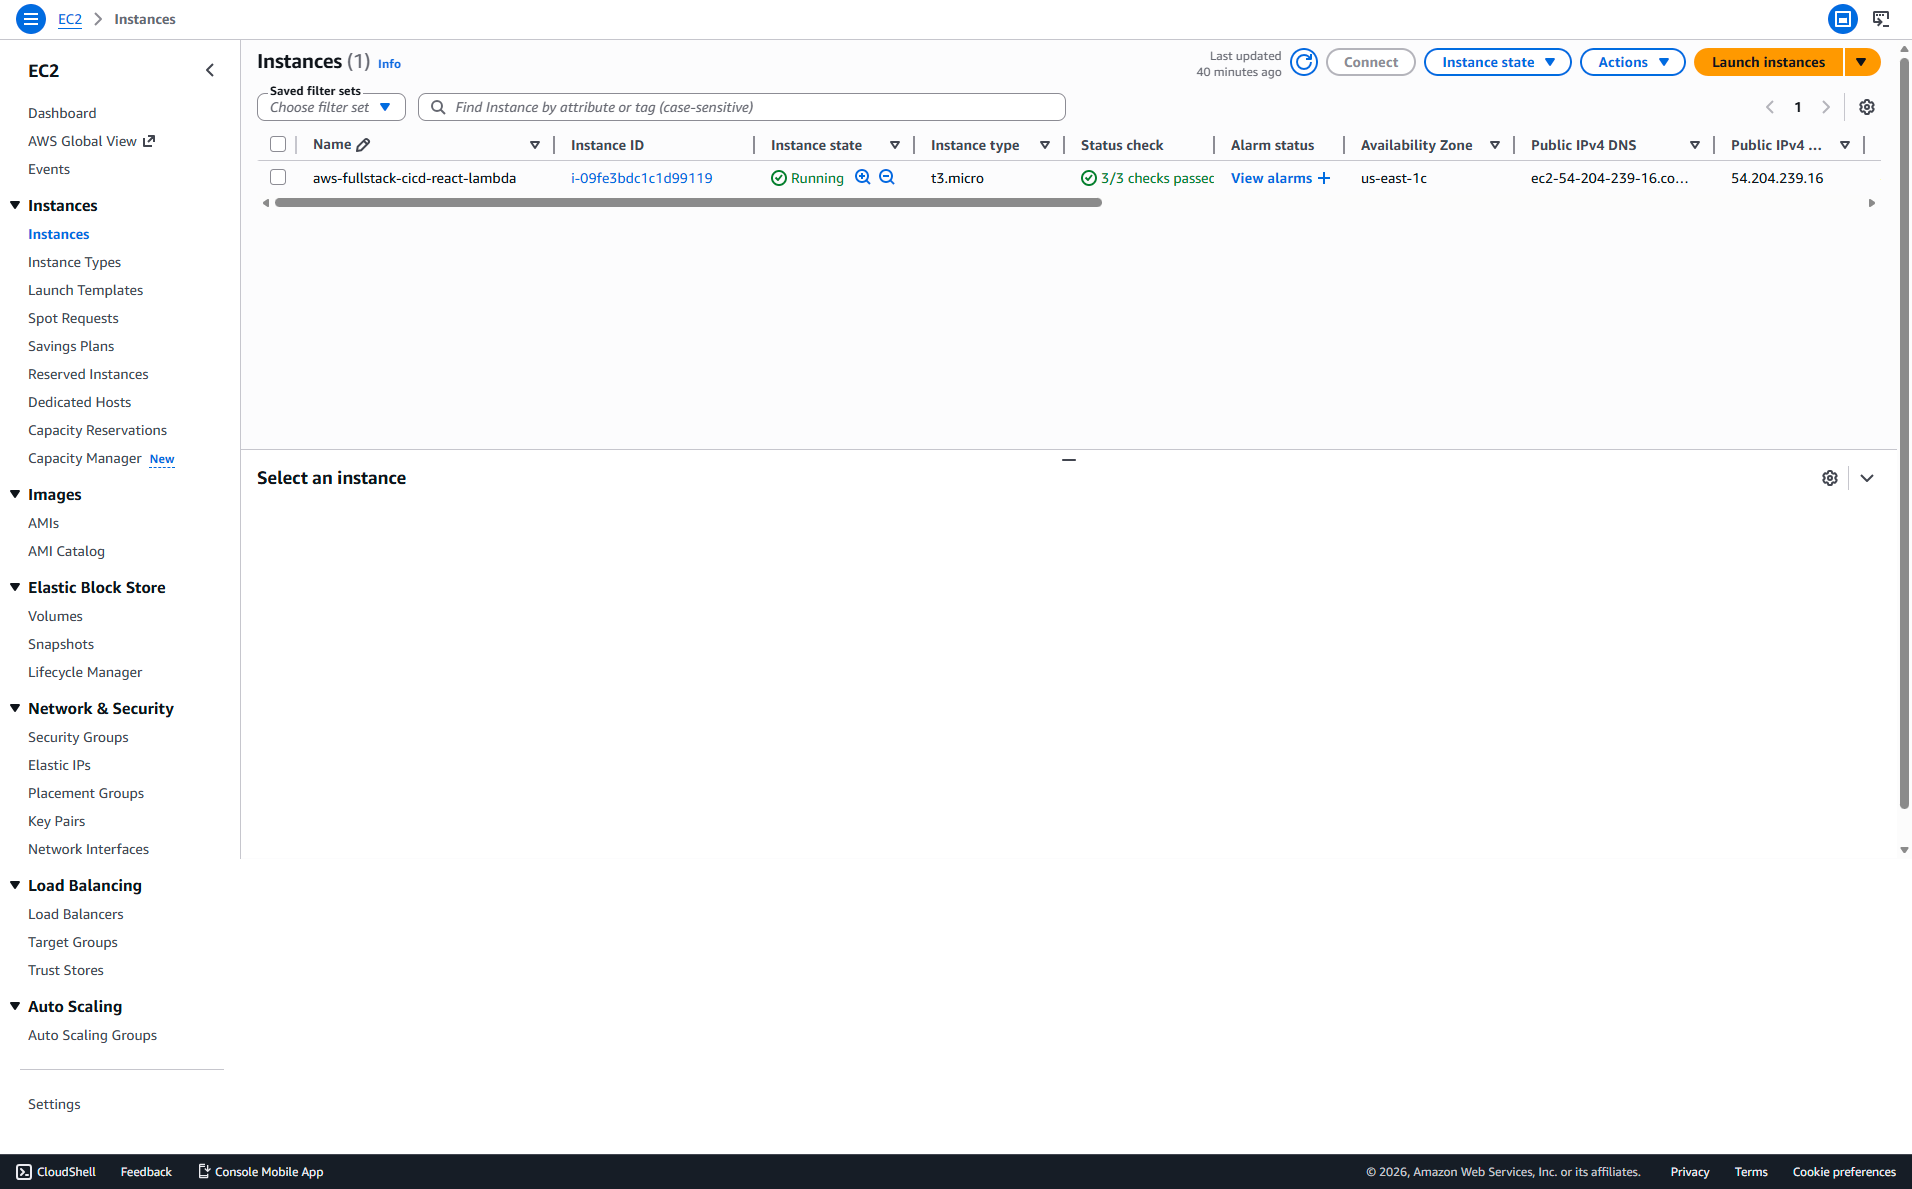
Task: Open the hamburger navigation menu
Action: pos(31,19)
